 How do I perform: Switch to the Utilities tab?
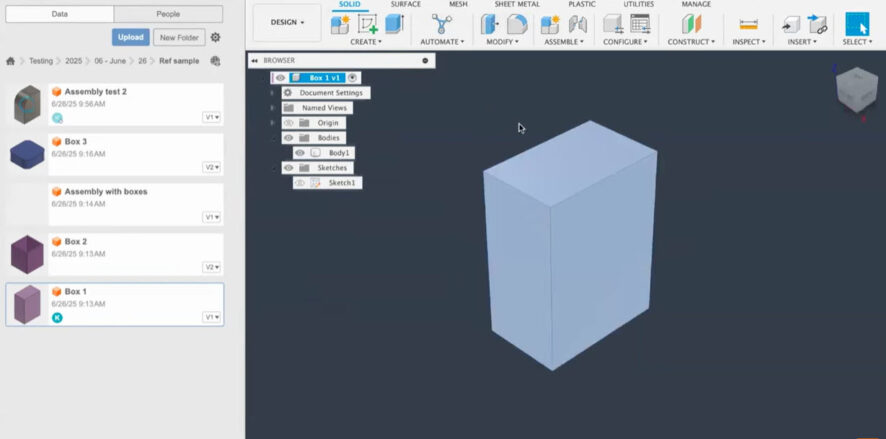[639, 5]
